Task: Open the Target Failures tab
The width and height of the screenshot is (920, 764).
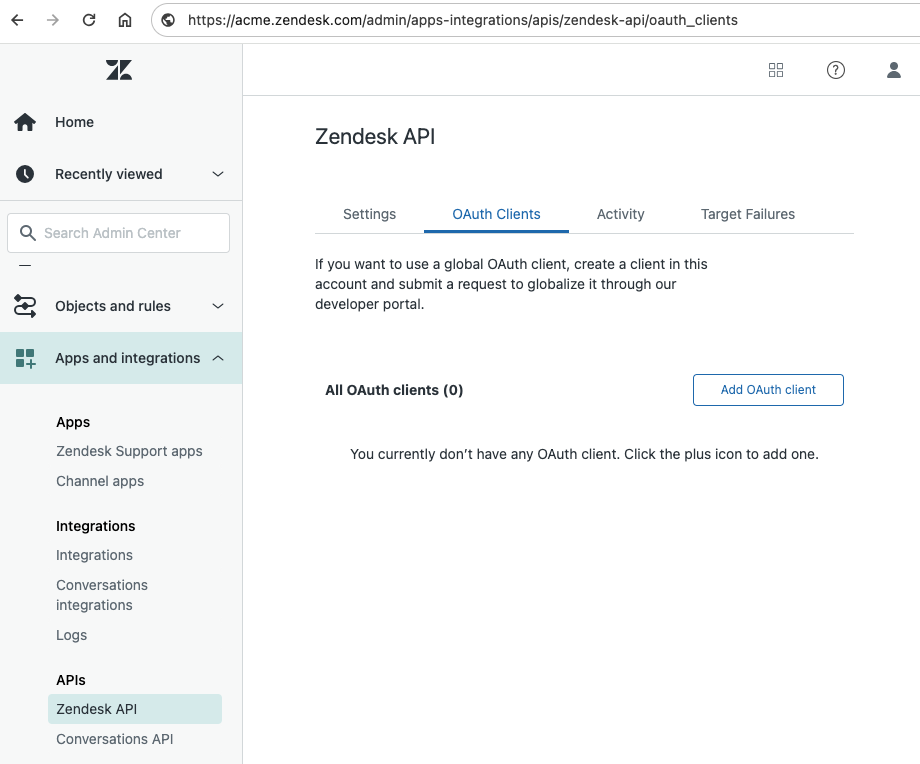Action: (x=748, y=214)
